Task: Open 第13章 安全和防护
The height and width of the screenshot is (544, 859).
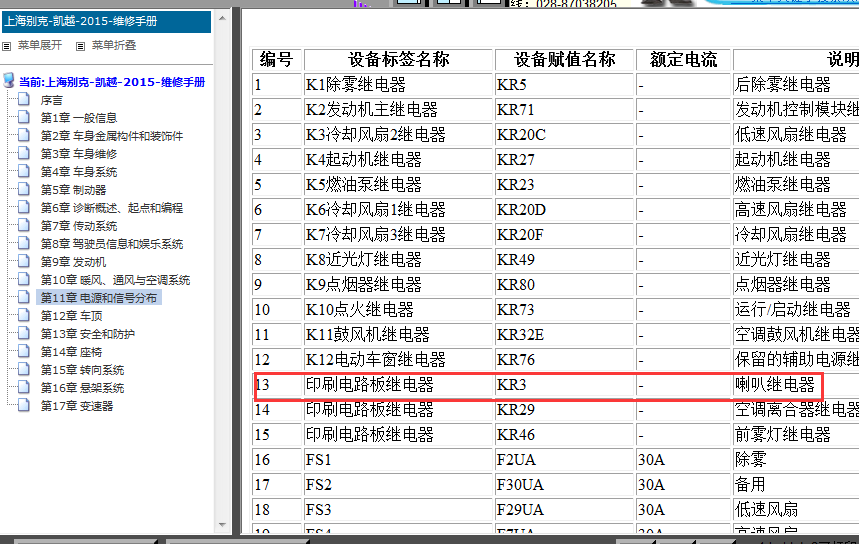Action: (x=88, y=334)
